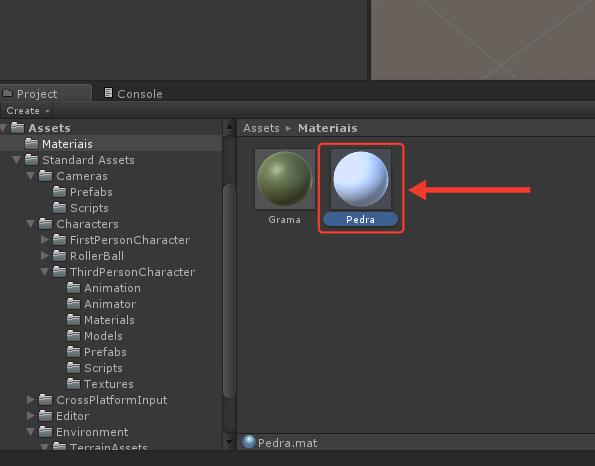This screenshot has width=595, height=466.
Task: Select Prefabs label under ThirdPersonCharacter
Action: point(105,352)
